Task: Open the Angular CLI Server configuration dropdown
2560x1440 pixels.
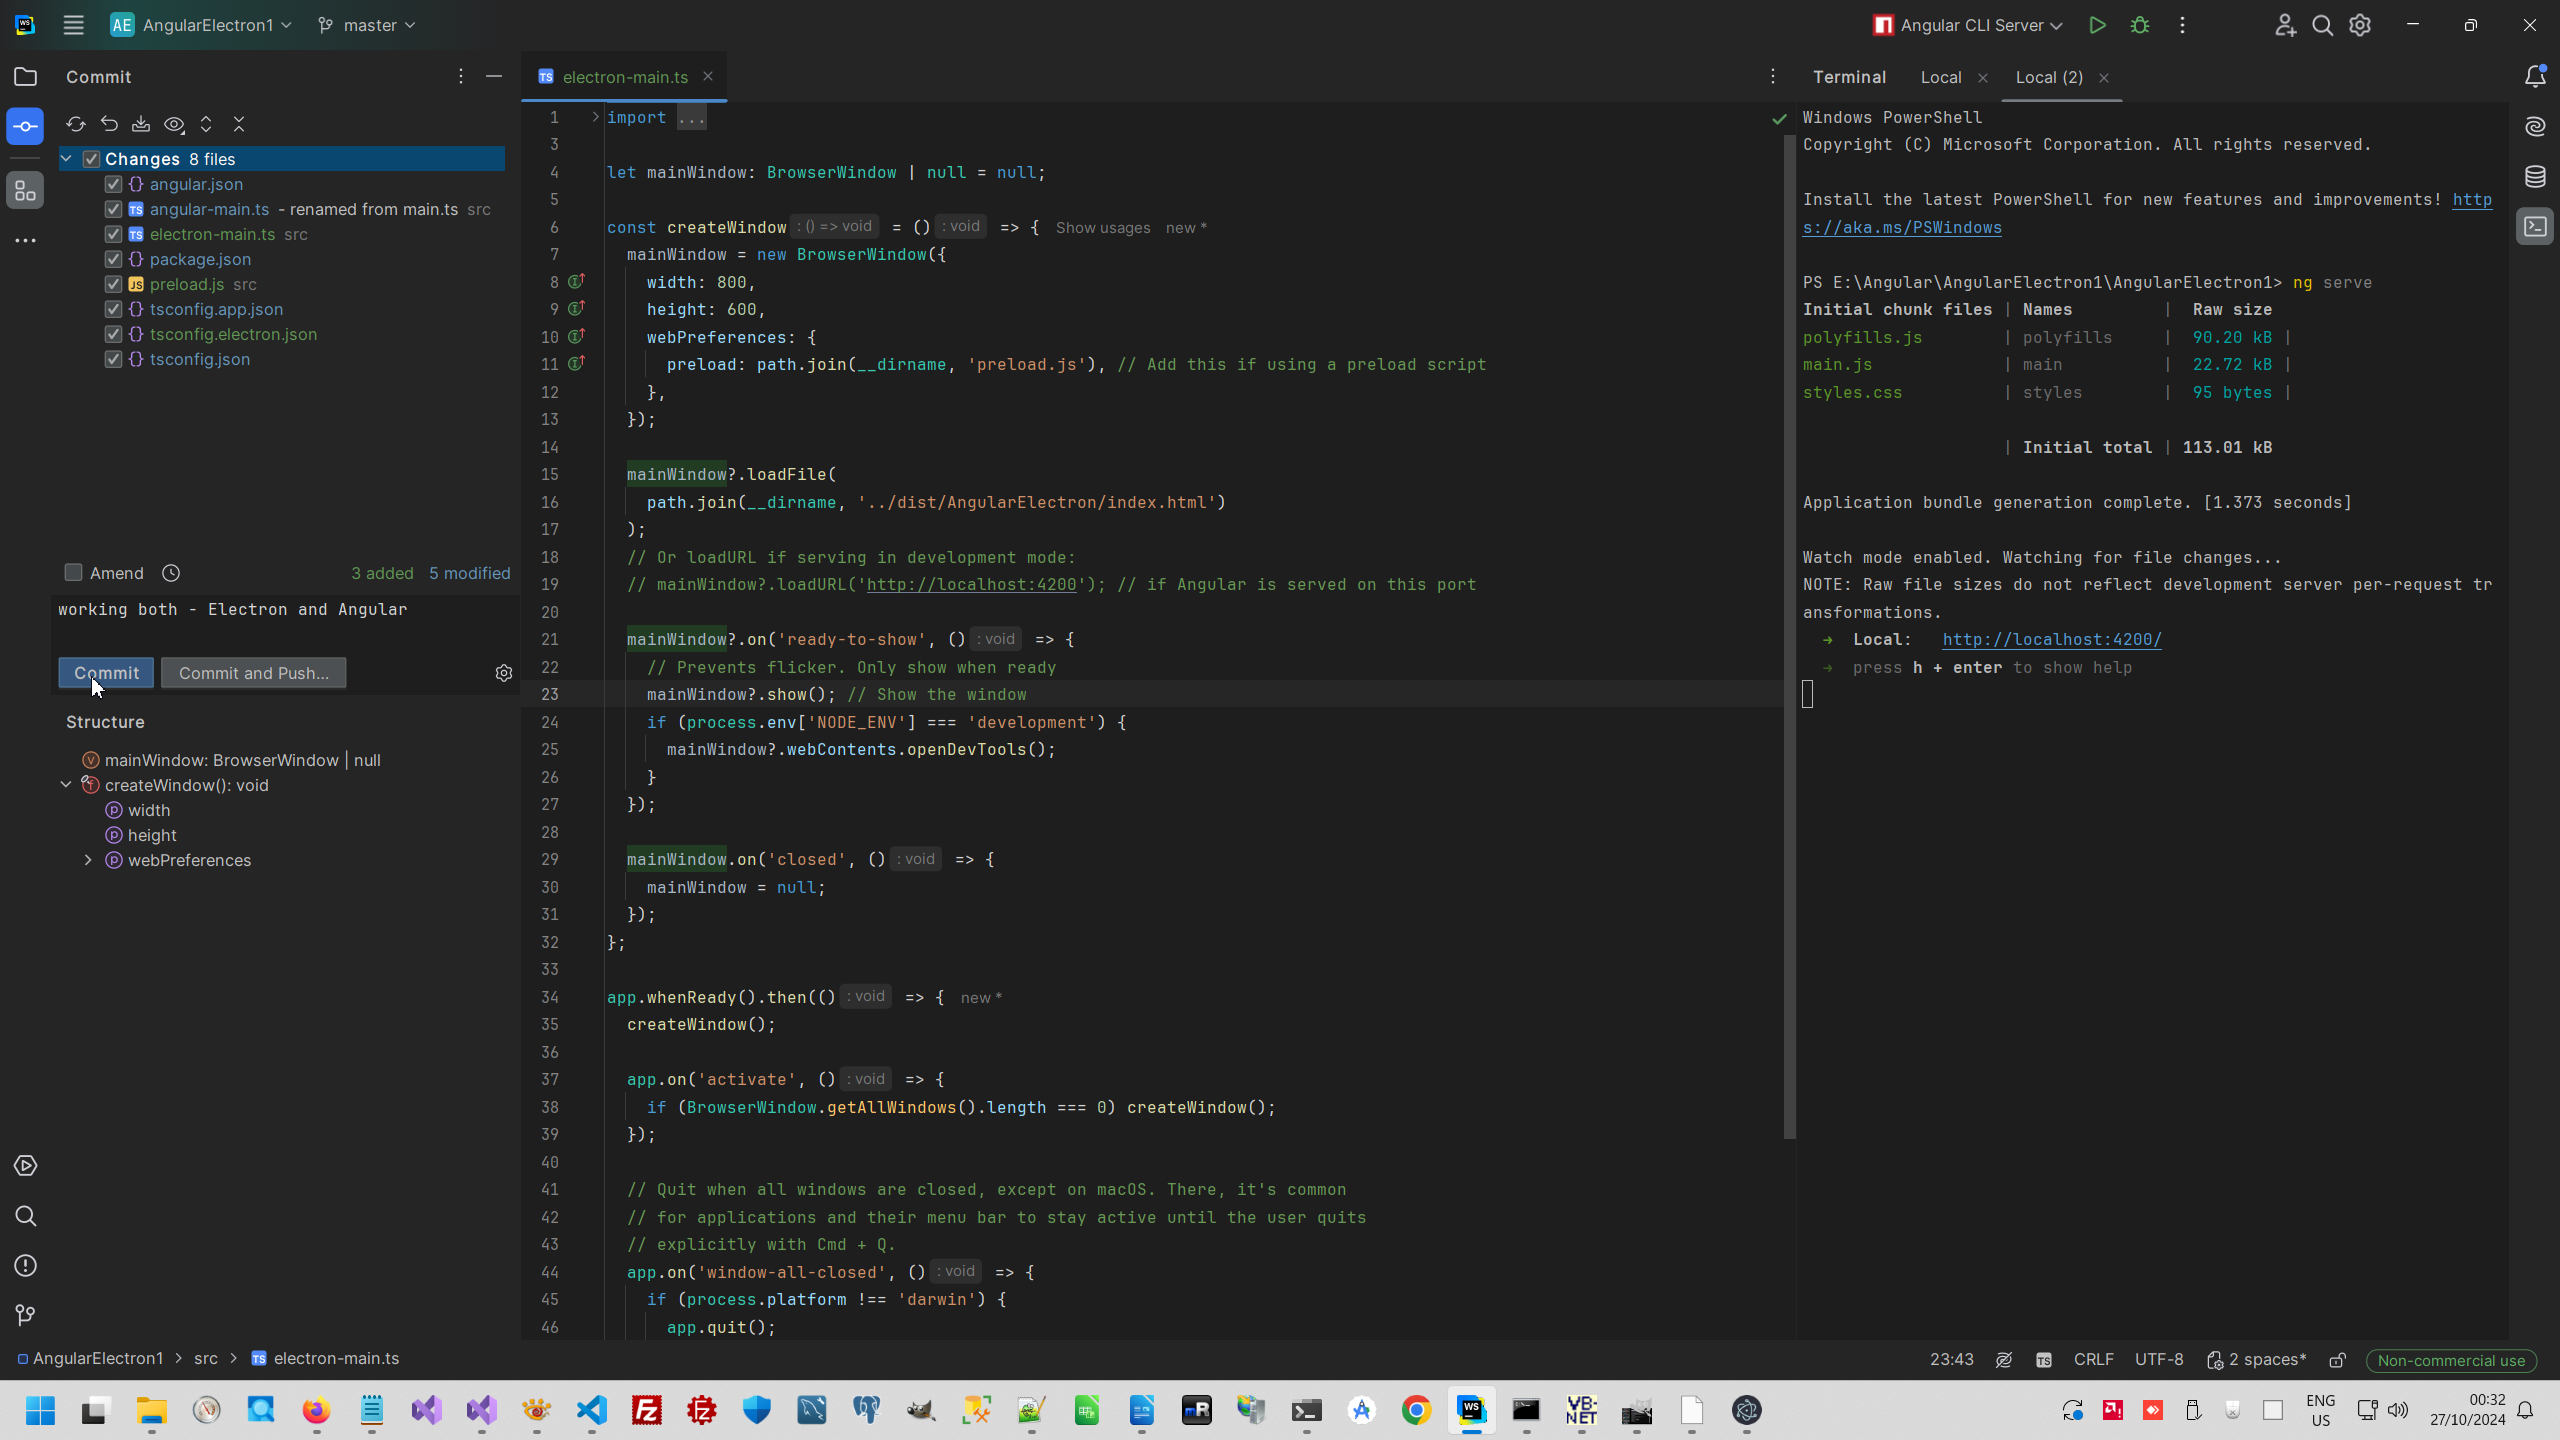Action: [1968, 25]
